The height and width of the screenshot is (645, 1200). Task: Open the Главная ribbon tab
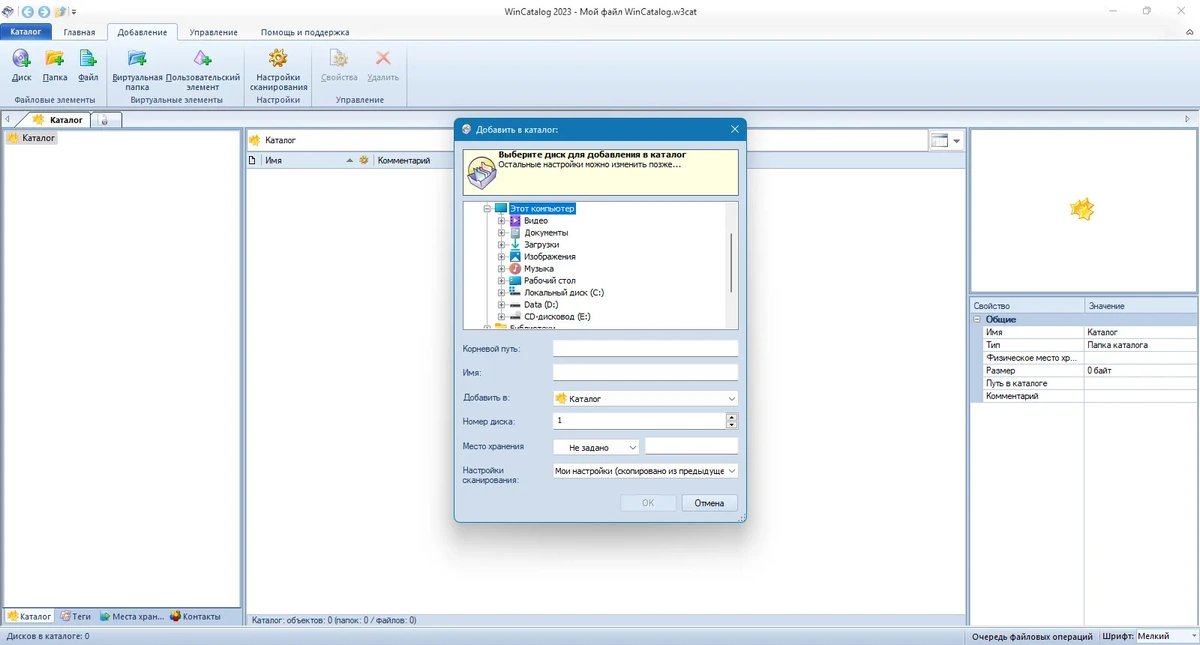pos(79,32)
